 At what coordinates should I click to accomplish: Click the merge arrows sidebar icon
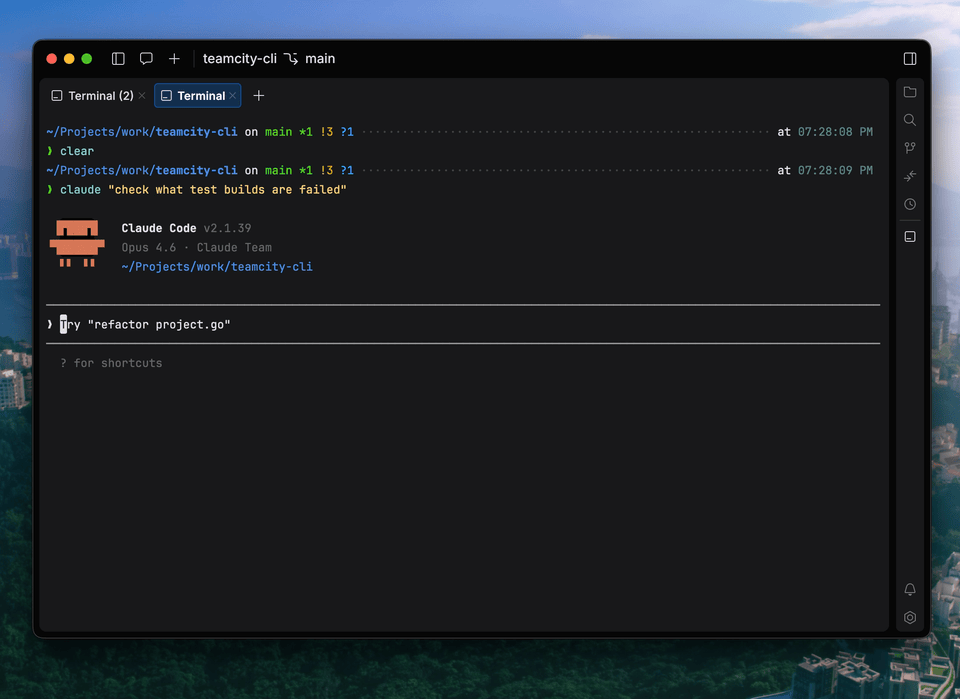coord(910,176)
